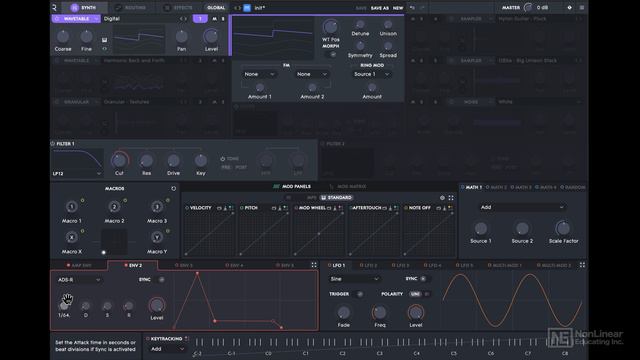Open the mod panels gear settings

(x=442, y=198)
